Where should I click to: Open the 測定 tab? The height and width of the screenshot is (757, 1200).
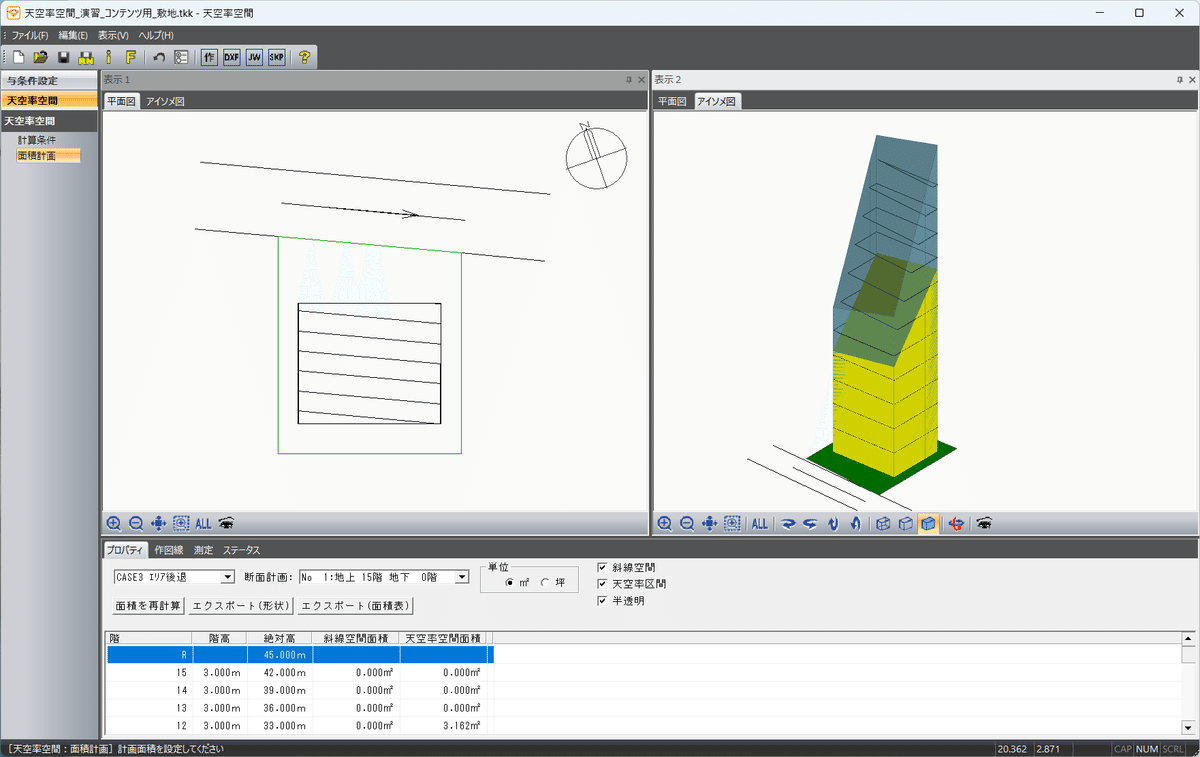pos(203,550)
